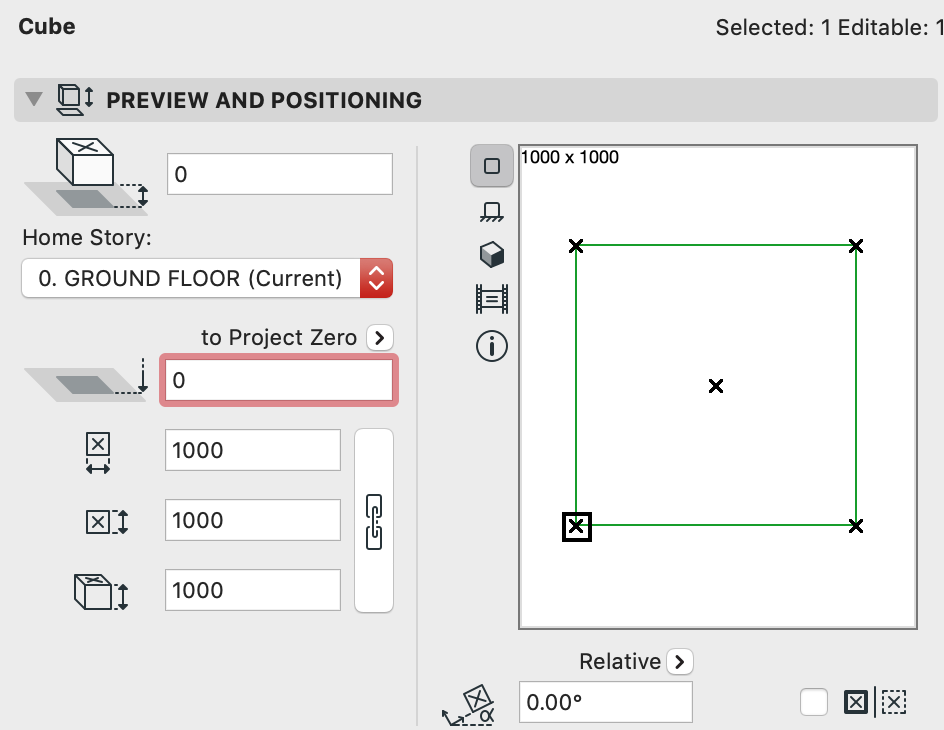The width and height of the screenshot is (944, 730).
Task: Open the Relative angle options arrow
Action: [x=680, y=661]
